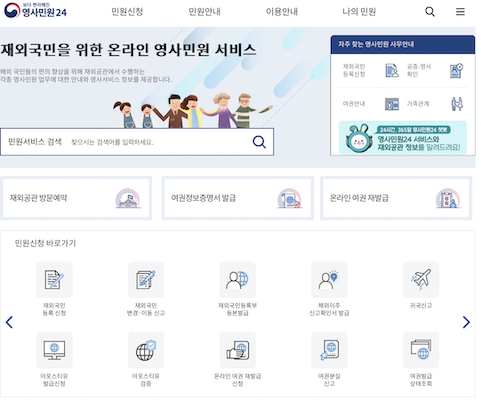
Task: Open the 귀국신고 airplane icon
Action: [x=421, y=280]
